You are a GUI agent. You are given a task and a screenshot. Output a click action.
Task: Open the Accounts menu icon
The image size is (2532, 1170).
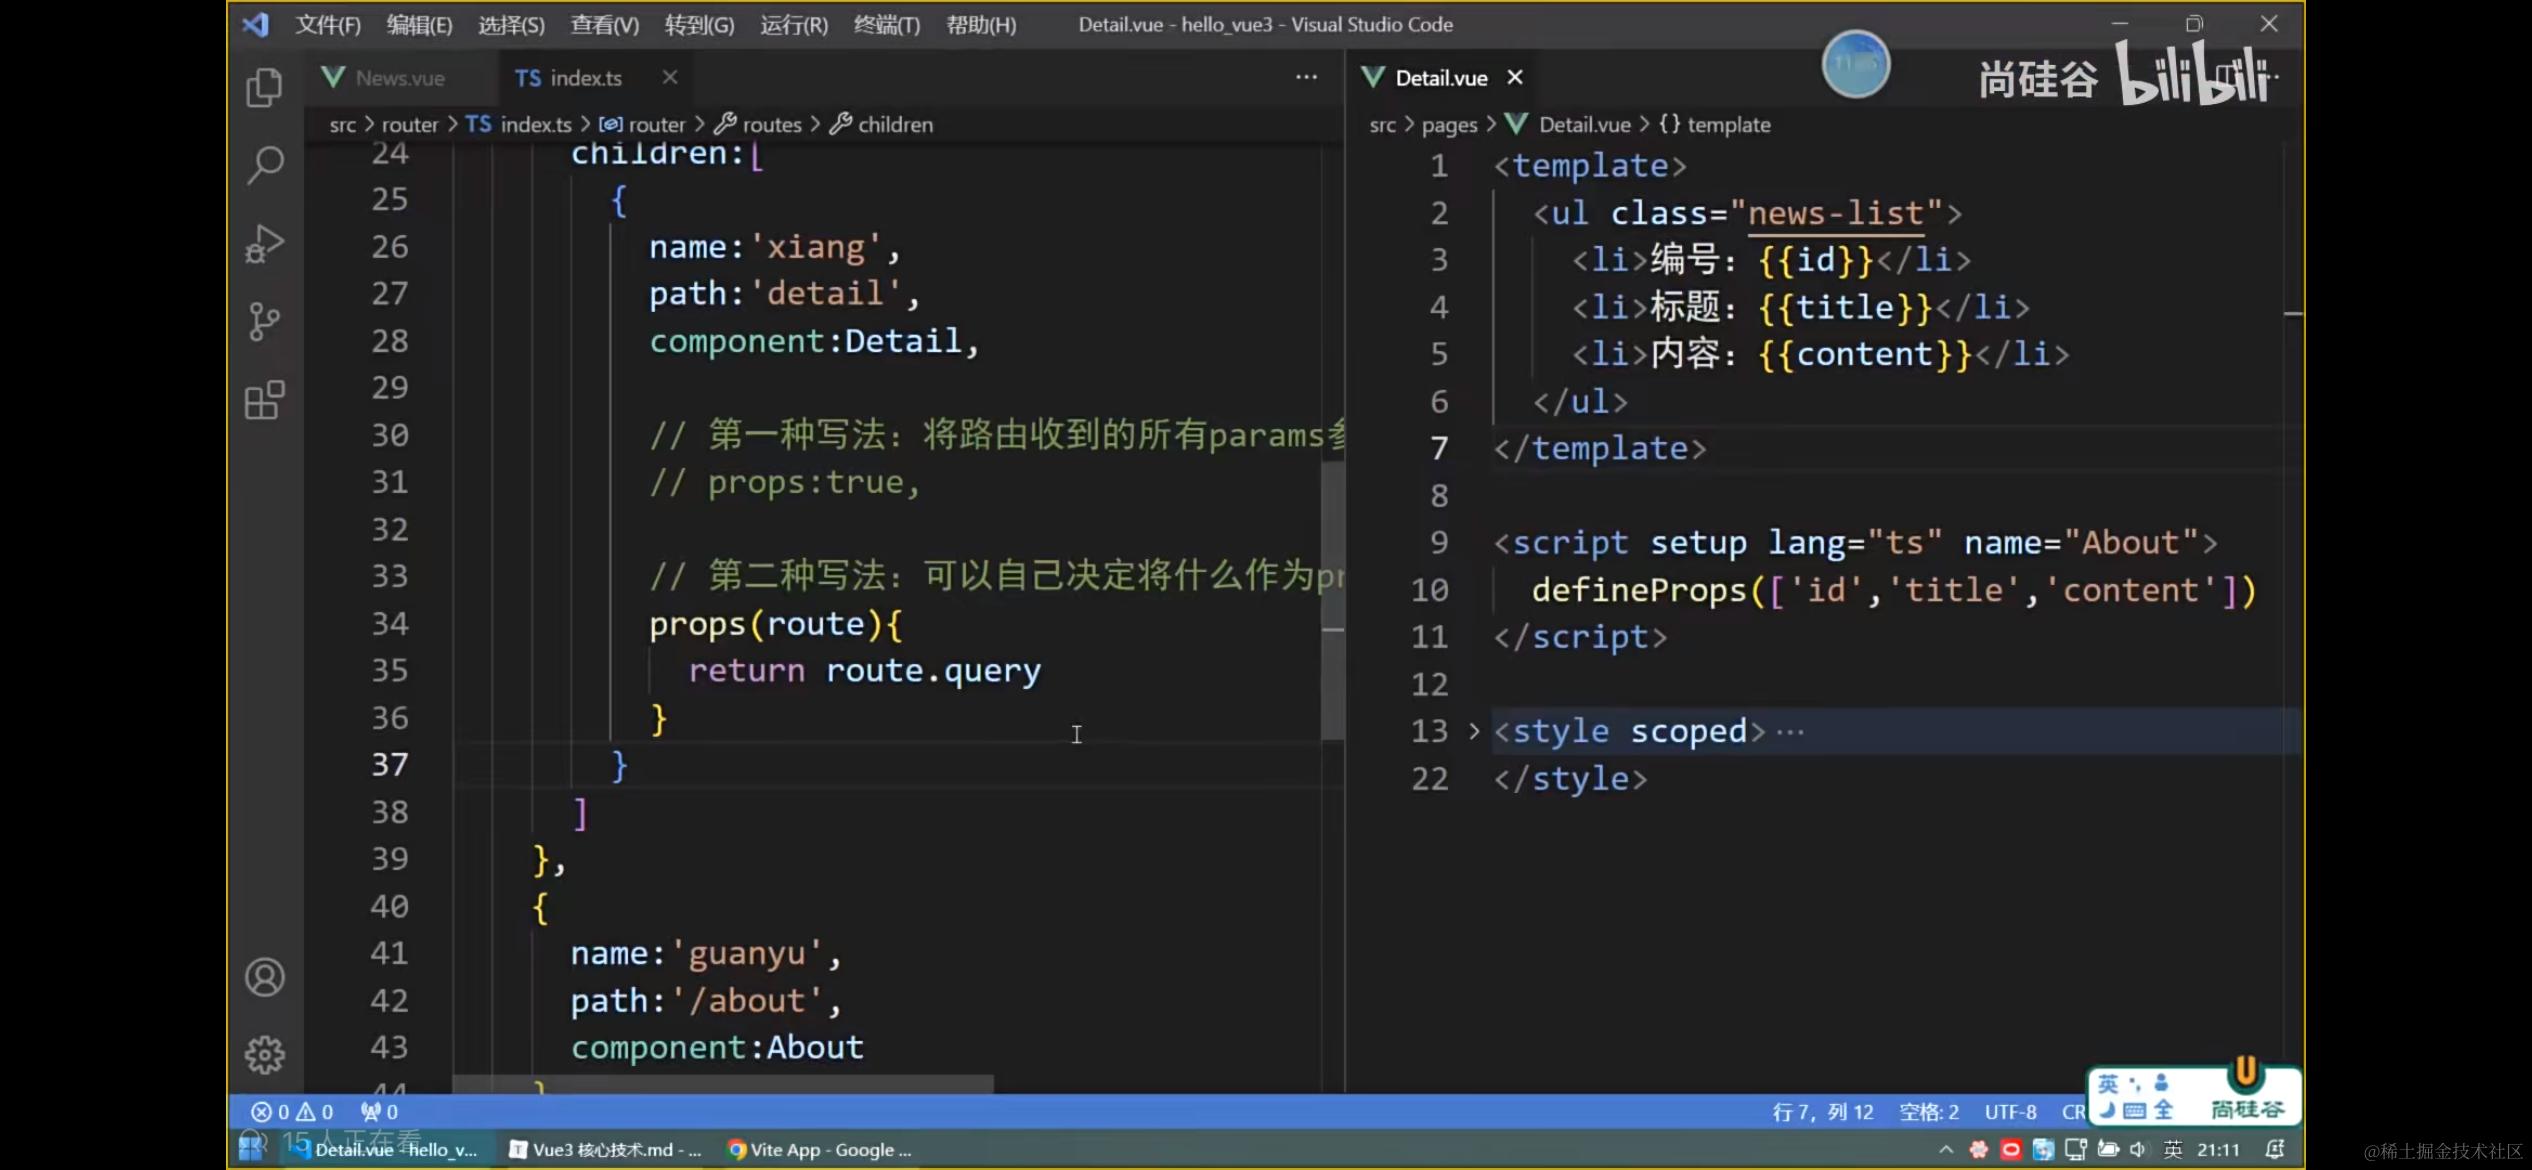[264, 977]
